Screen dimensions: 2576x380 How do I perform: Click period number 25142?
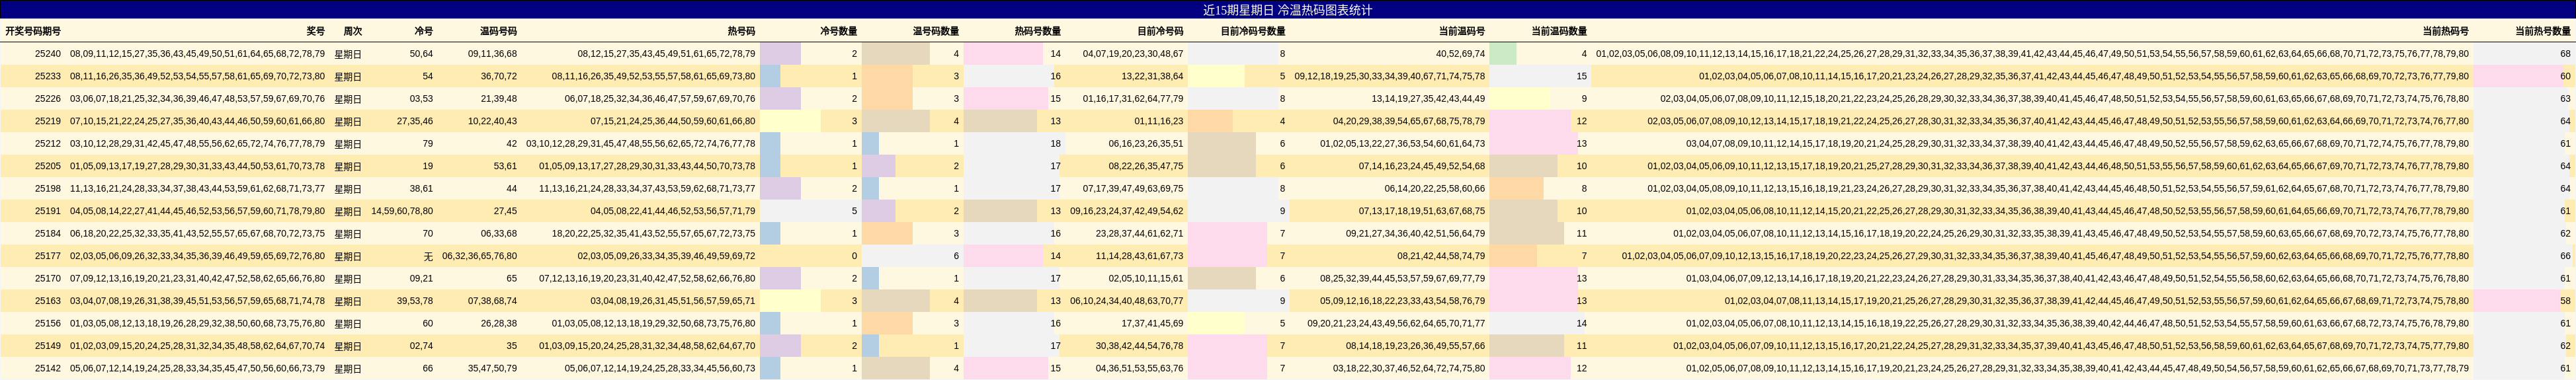[47, 369]
